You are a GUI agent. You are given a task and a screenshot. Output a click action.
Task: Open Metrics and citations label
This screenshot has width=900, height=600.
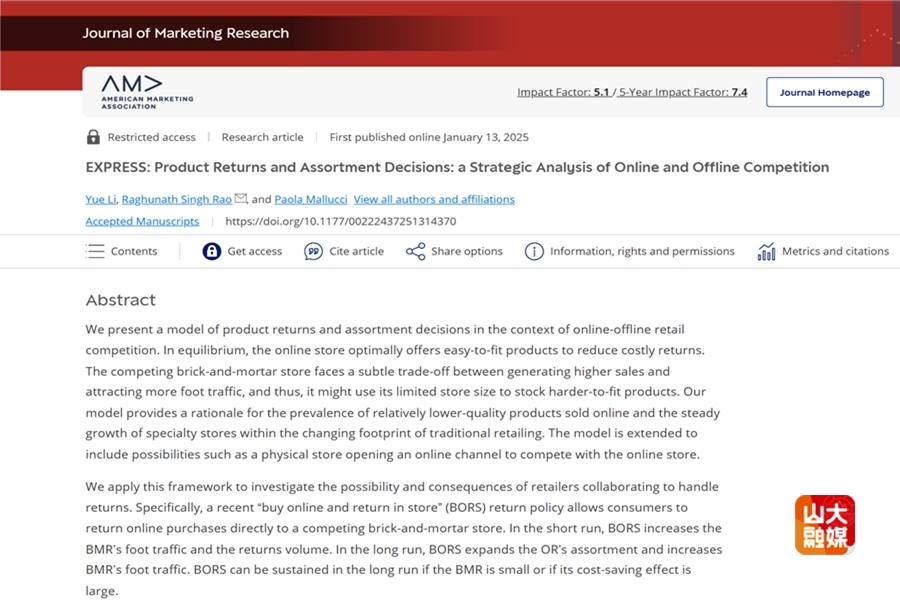point(835,251)
